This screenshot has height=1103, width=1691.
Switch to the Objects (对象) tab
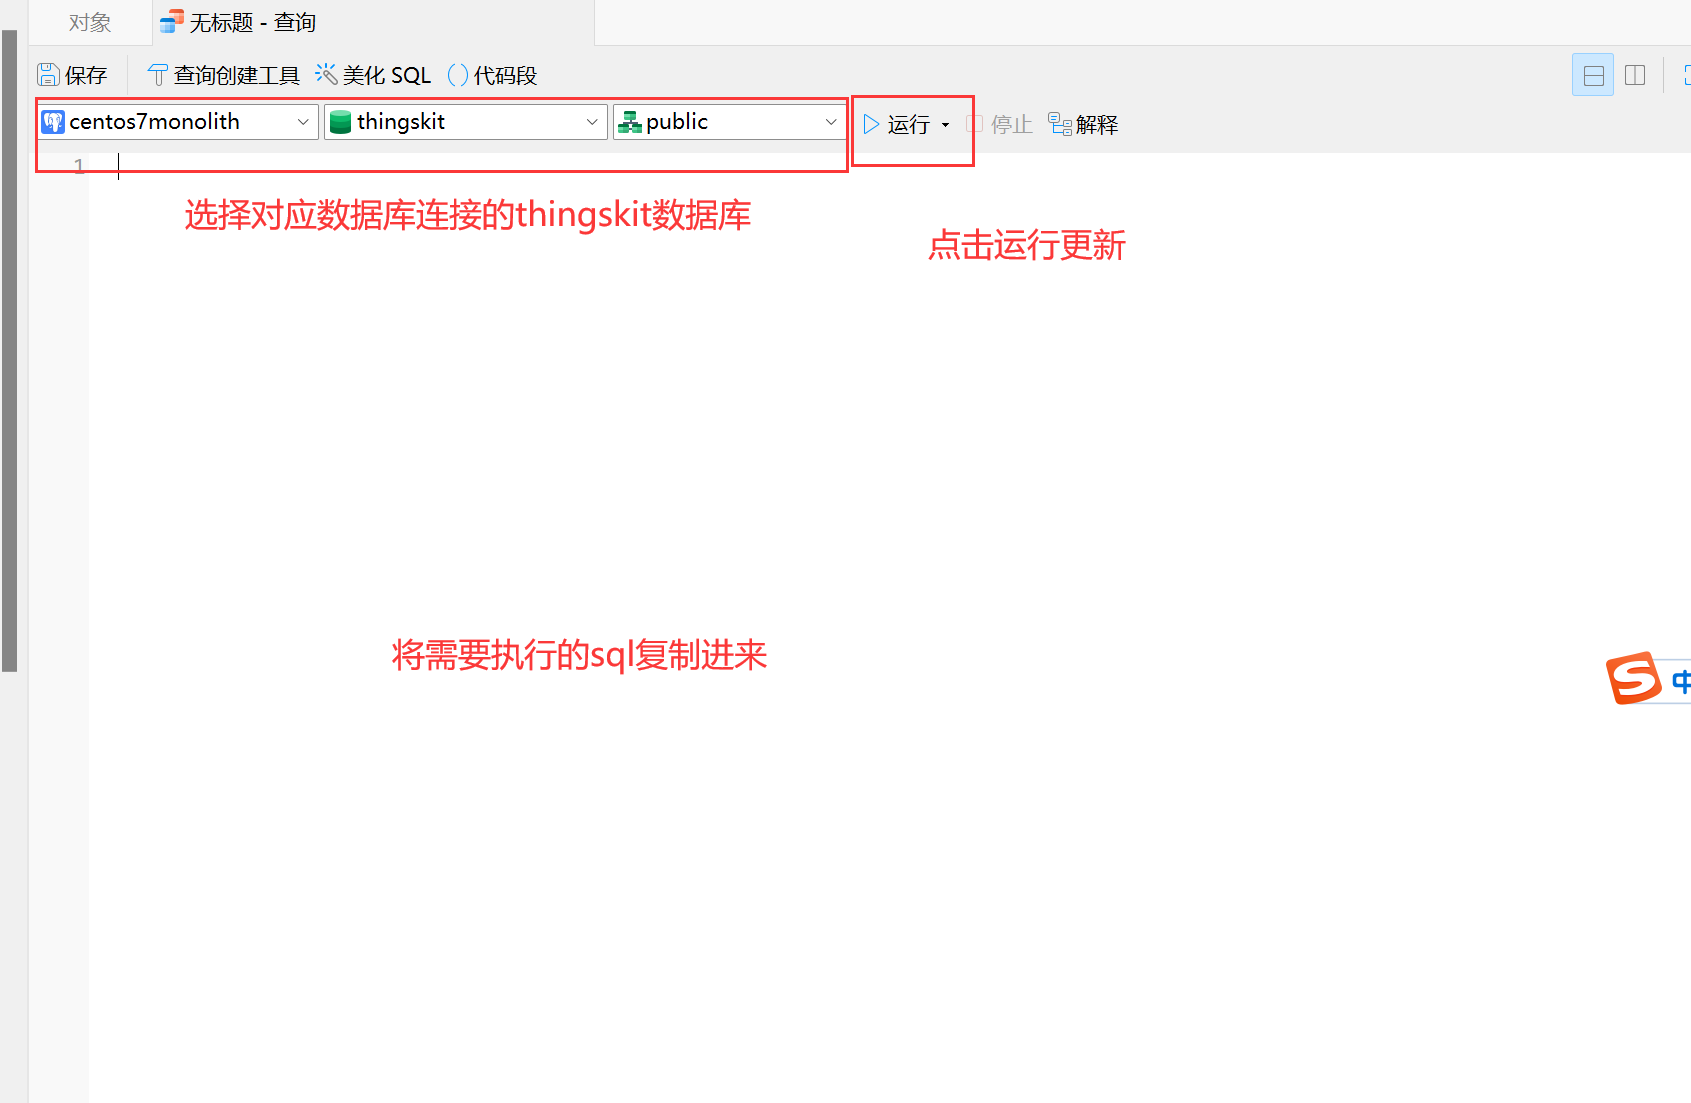[90, 22]
